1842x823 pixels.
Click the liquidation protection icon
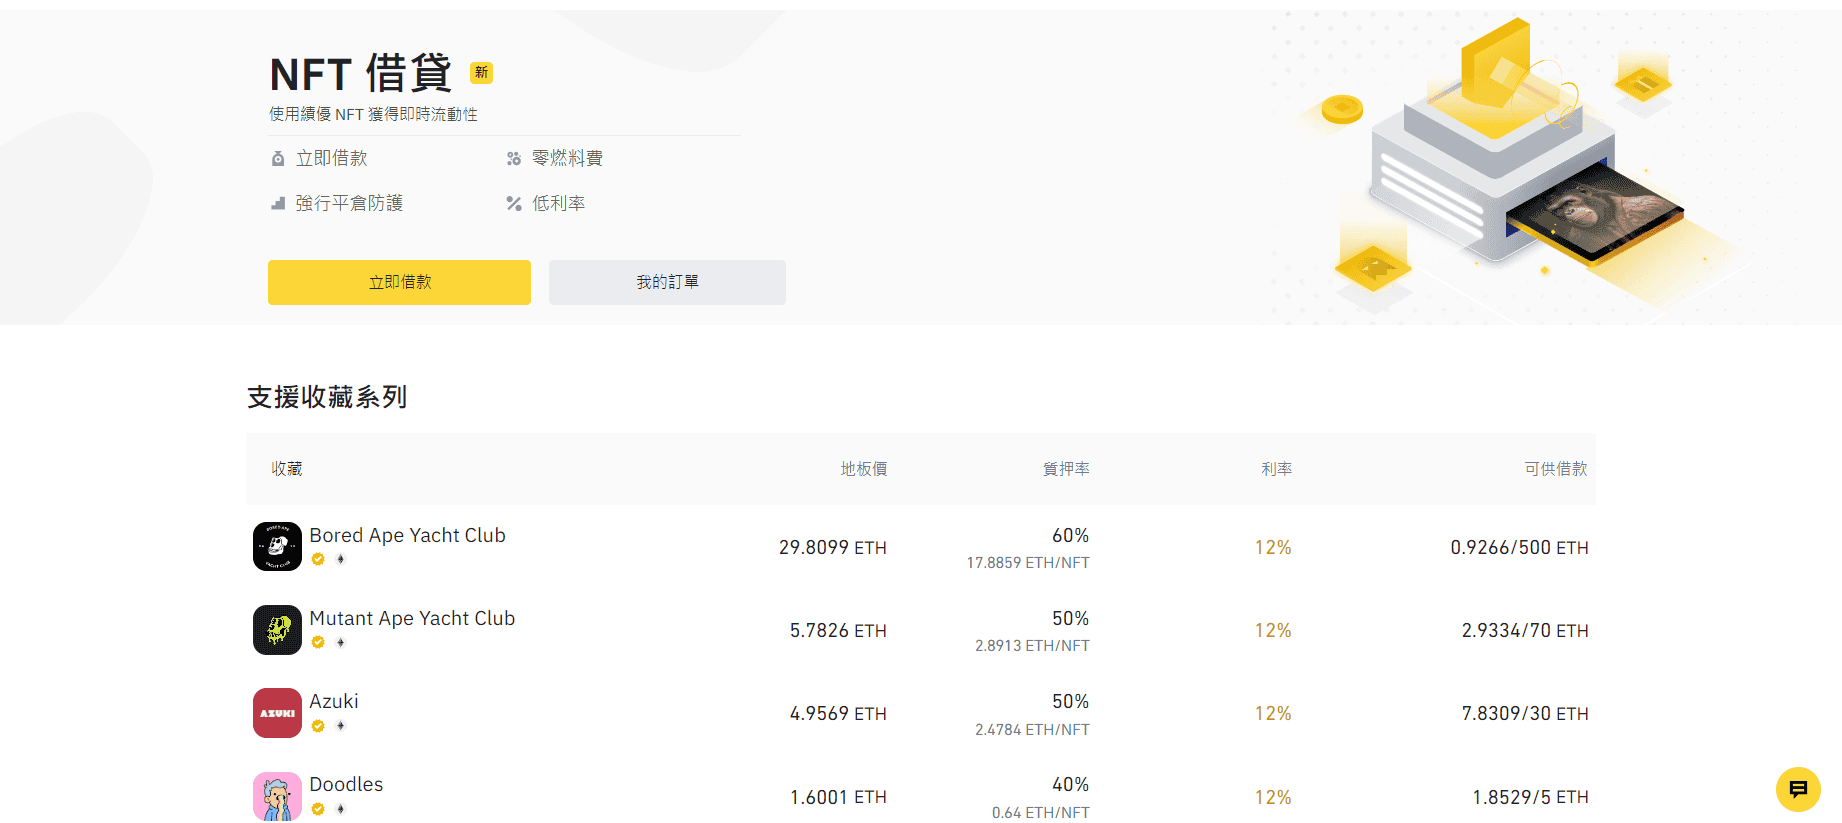pyautogui.click(x=278, y=203)
